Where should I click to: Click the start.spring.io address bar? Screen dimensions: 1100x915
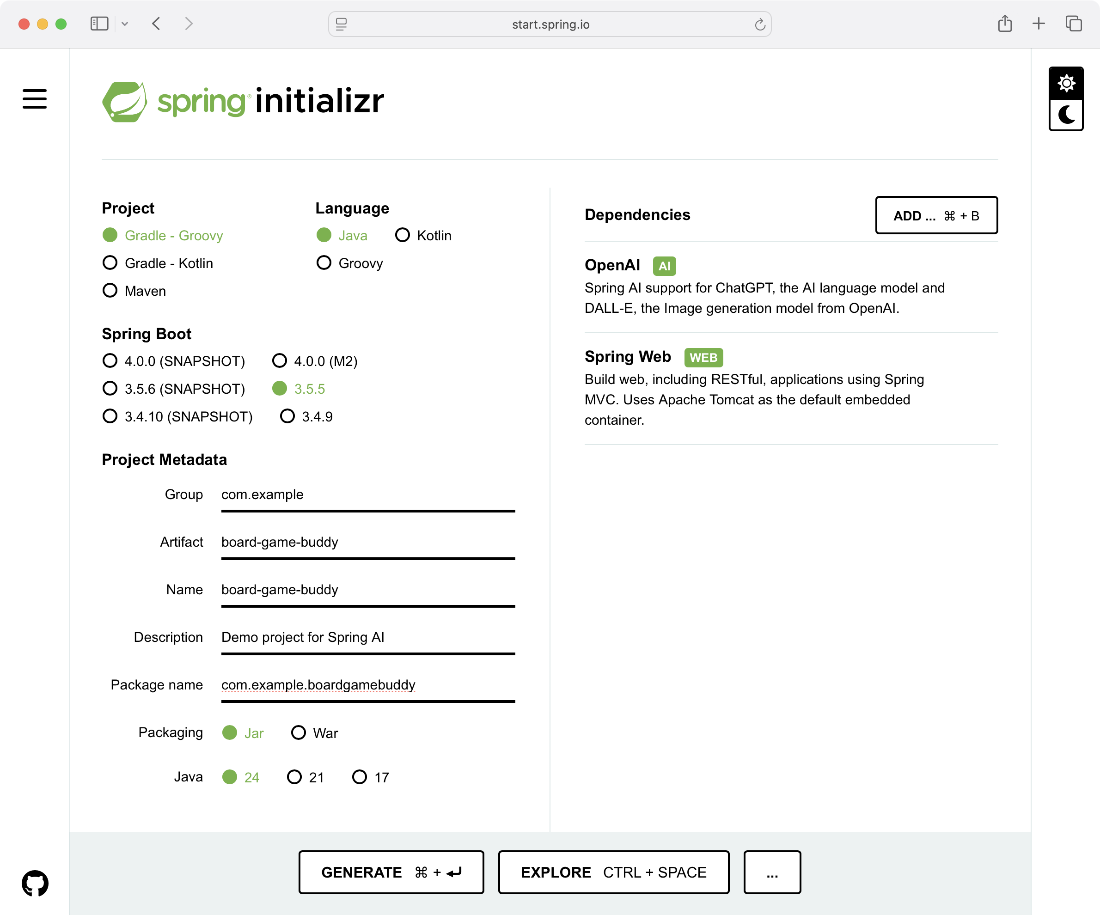[x=550, y=25]
